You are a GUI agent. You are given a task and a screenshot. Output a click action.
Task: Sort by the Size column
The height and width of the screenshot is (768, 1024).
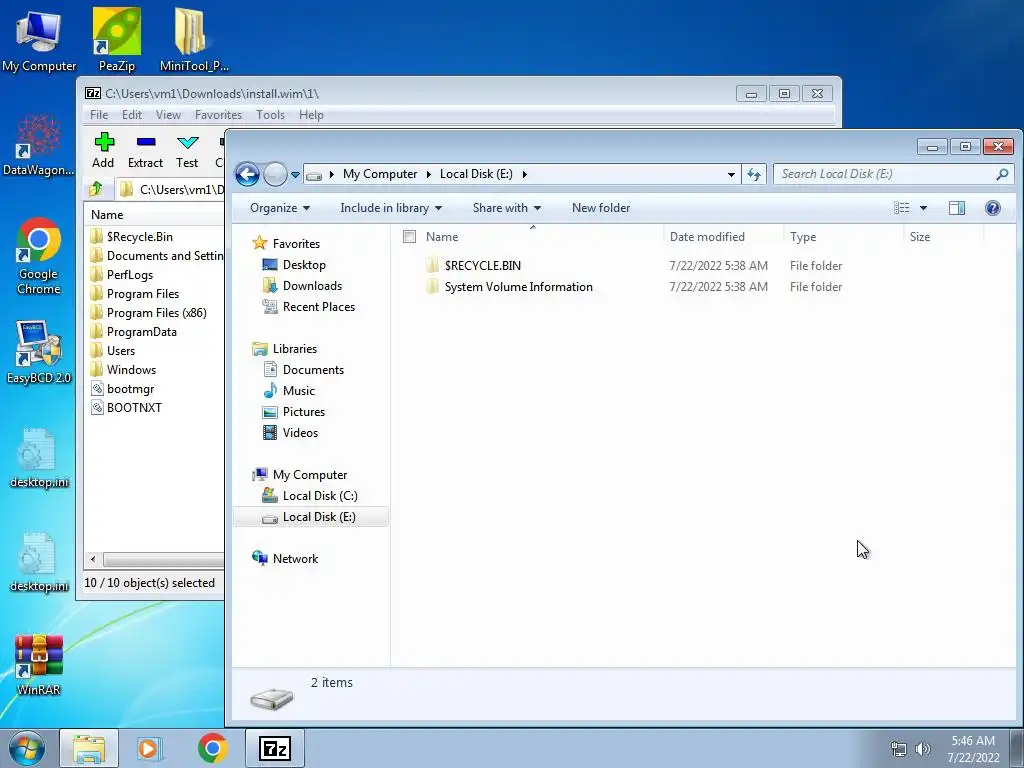[x=920, y=236]
